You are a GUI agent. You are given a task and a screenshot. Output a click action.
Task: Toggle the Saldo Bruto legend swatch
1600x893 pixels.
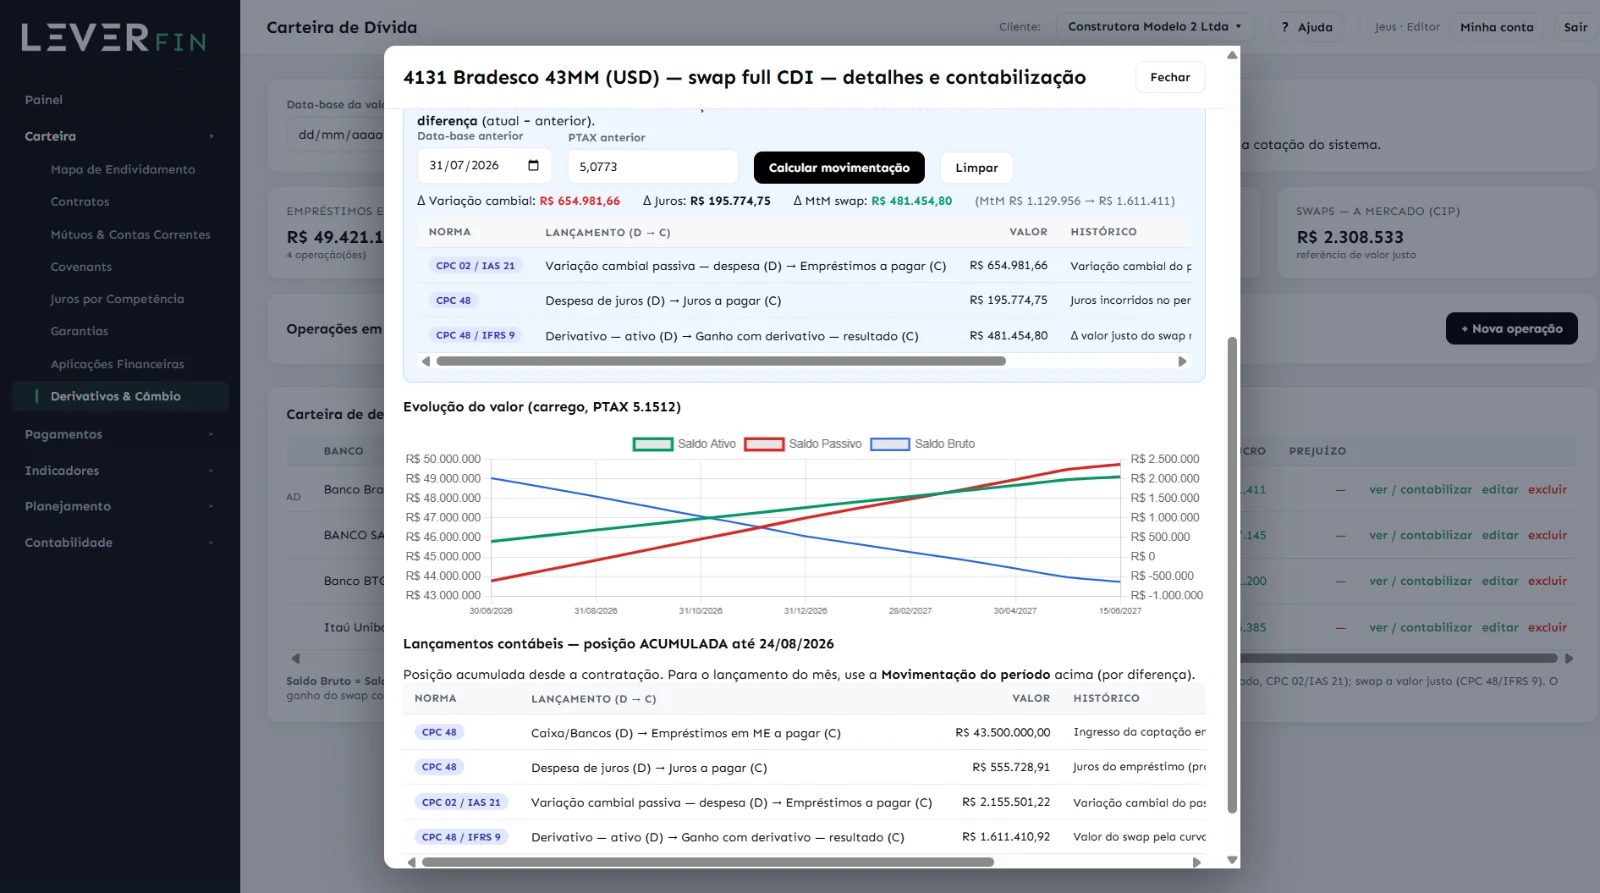click(x=890, y=444)
